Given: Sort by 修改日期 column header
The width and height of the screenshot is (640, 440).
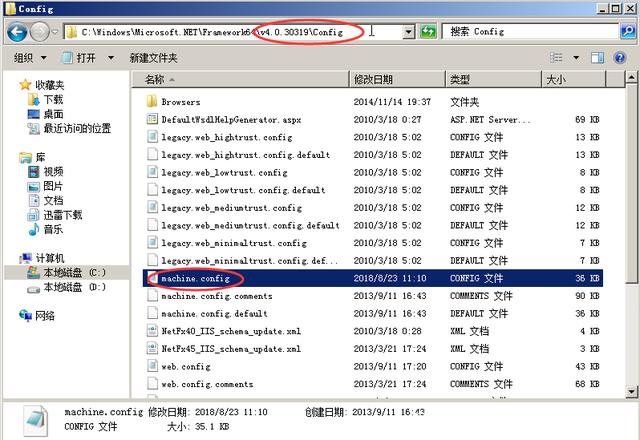Looking at the screenshot, I should tap(398, 79).
